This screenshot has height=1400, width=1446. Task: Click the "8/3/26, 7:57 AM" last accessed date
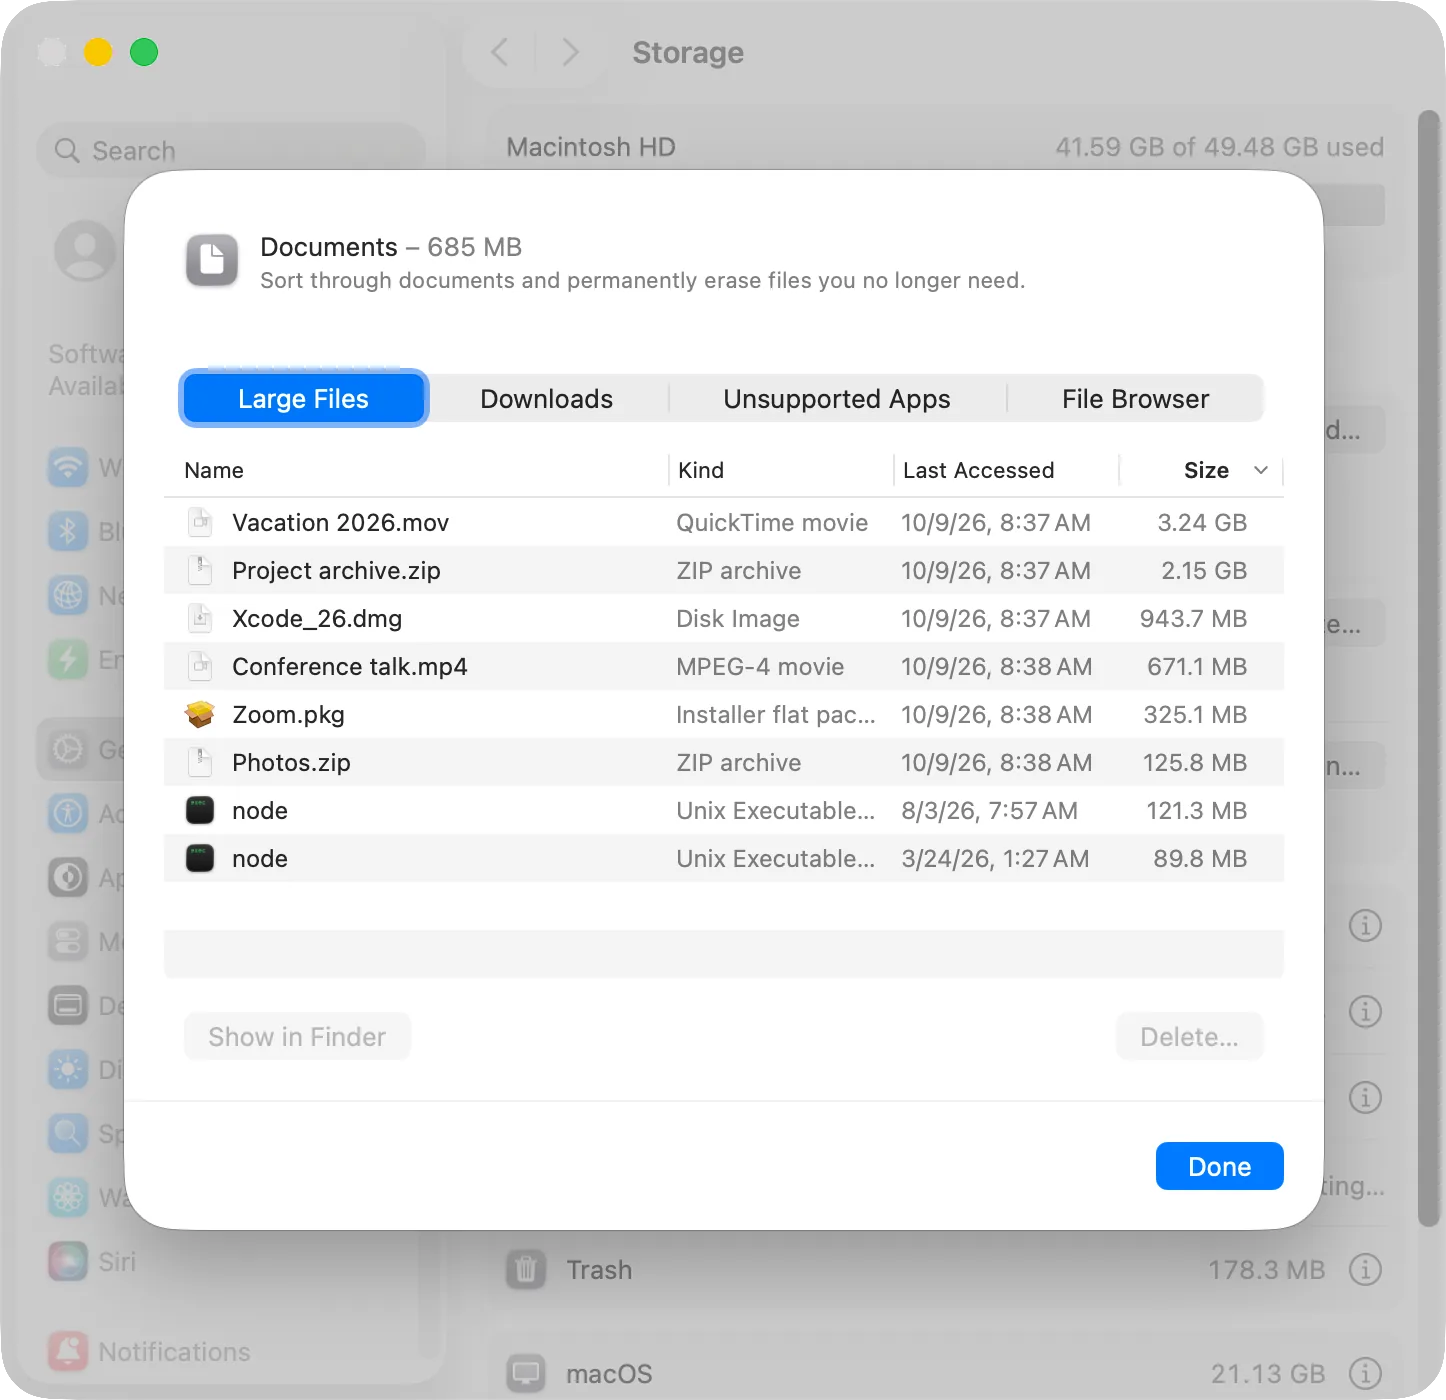[989, 811]
